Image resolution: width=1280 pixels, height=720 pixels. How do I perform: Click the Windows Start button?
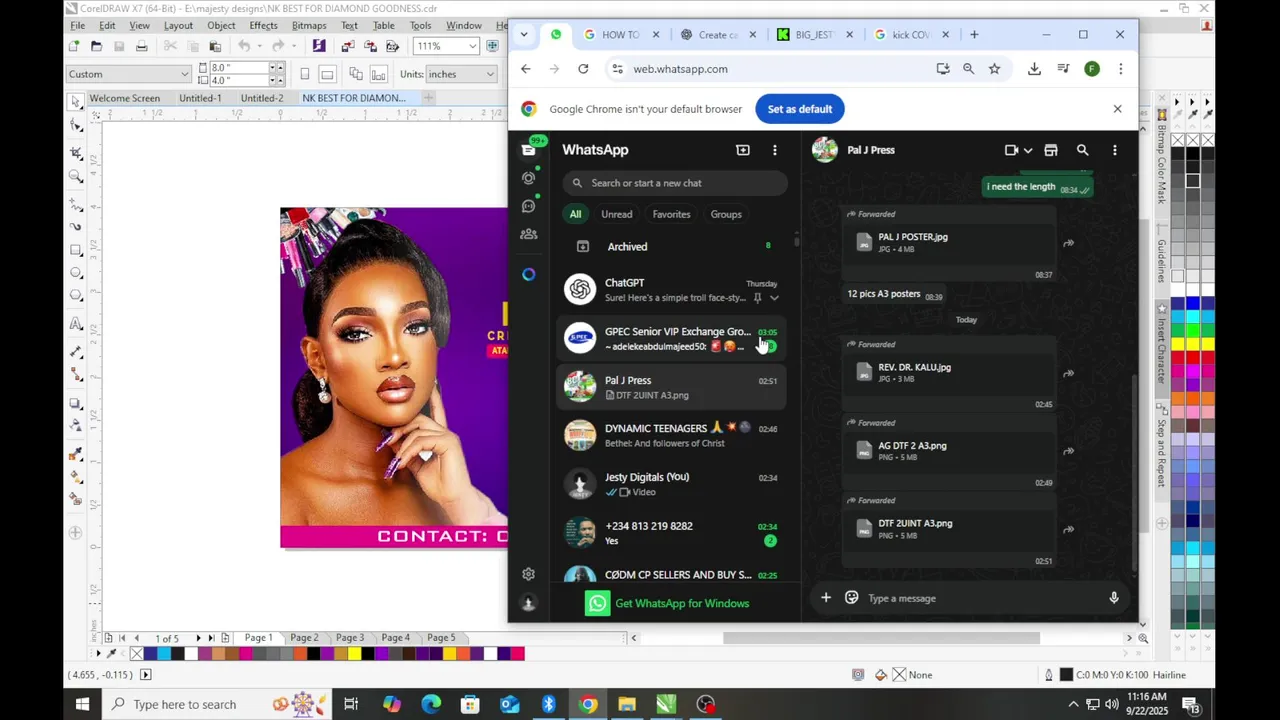click(83, 704)
